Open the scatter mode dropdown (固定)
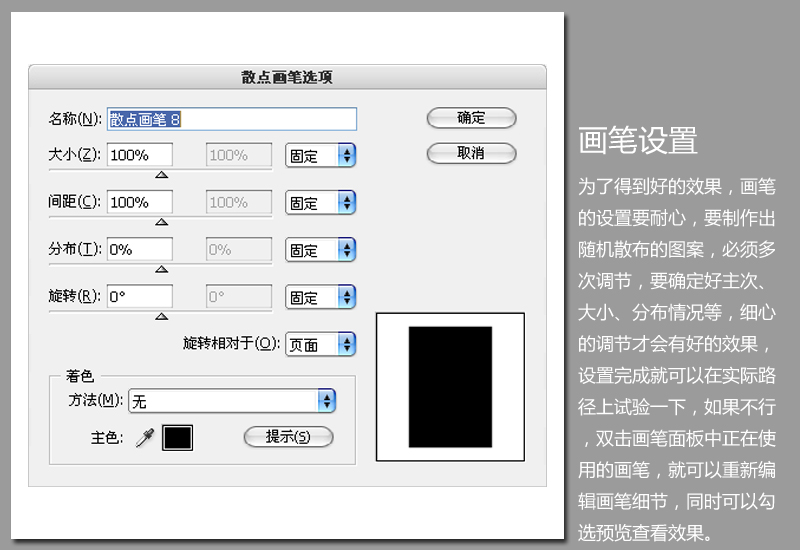This screenshot has width=800, height=550. [320, 250]
